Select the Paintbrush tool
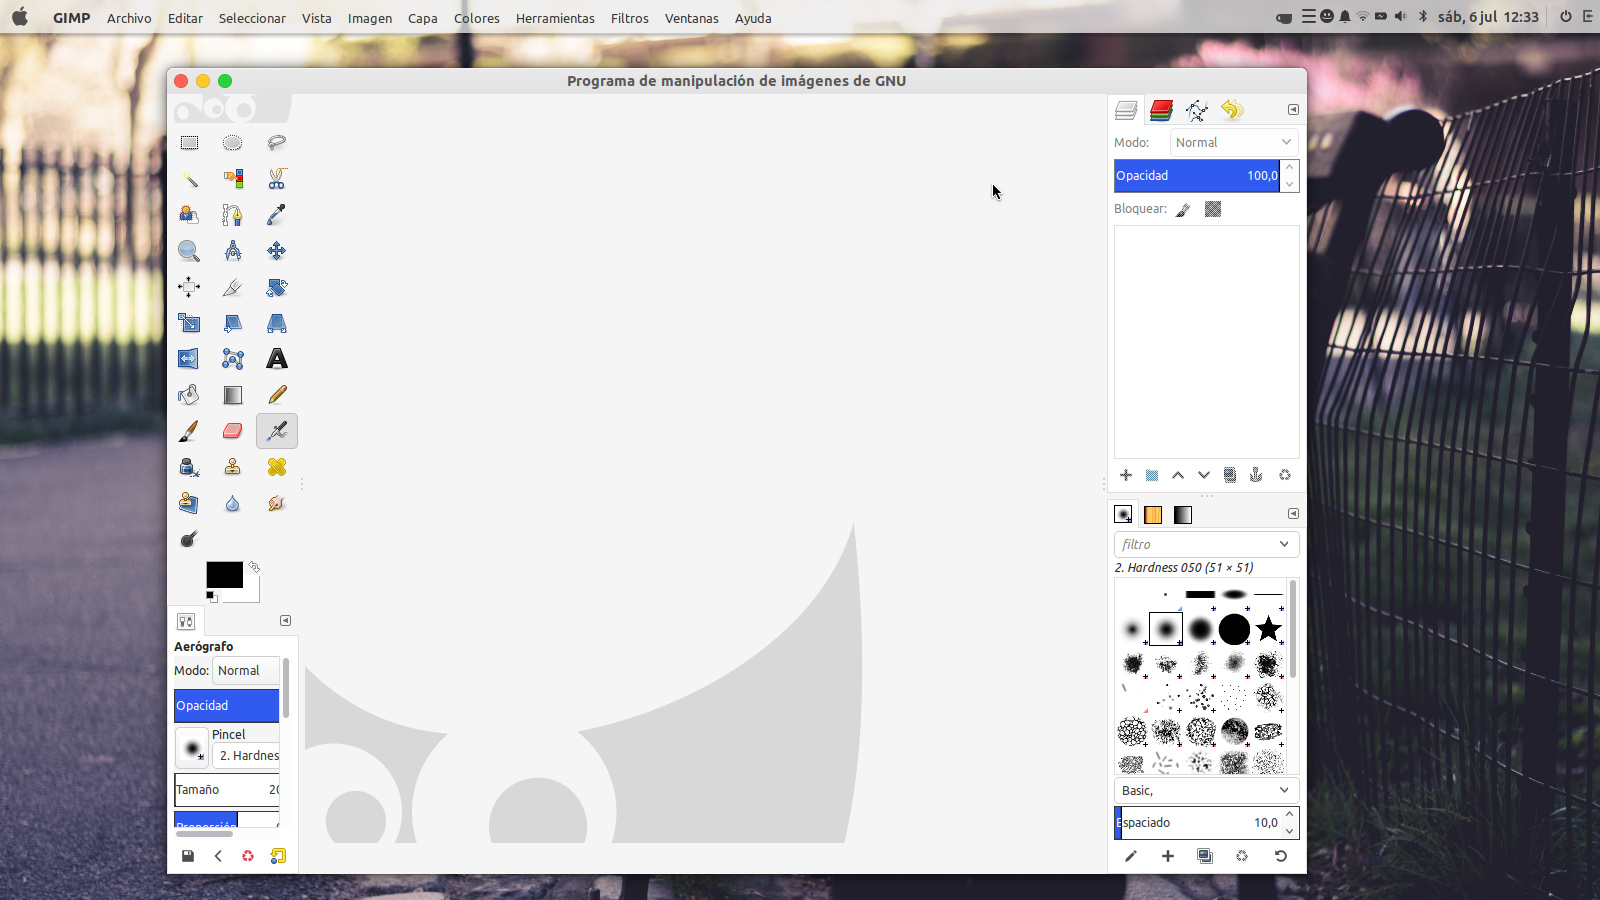The width and height of the screenshot is (1600, 900). tap(189, 431)
